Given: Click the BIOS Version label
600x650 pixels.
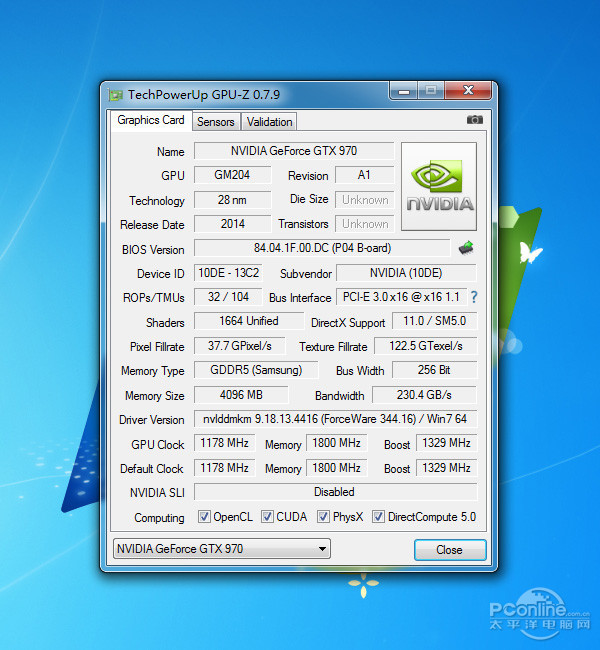Looking at the screenshot, I should pos(153,250).
